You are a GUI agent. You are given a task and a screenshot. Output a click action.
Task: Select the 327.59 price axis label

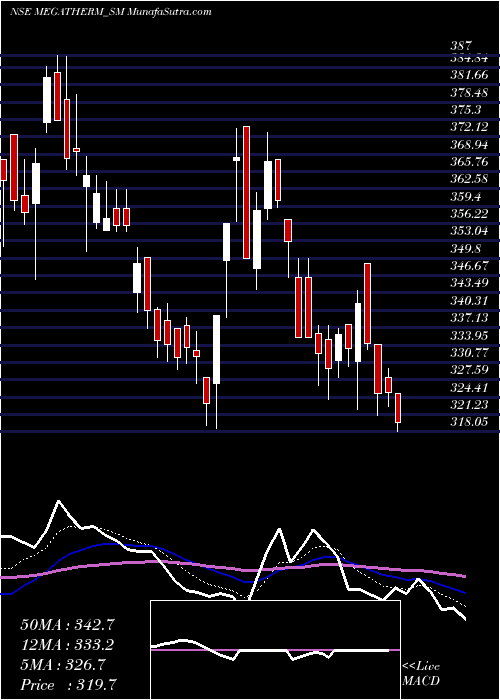tap(469, 370)
